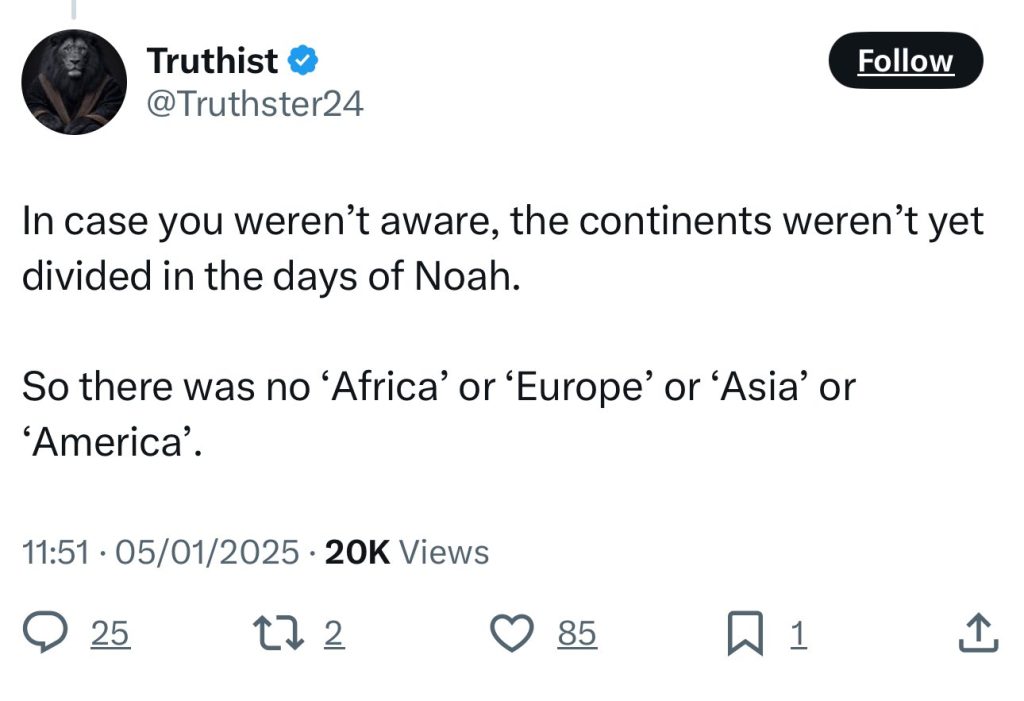Repost this tweet using the retweet icon
The width and height of the screenshot is (1024, 701).
(279, 632)
